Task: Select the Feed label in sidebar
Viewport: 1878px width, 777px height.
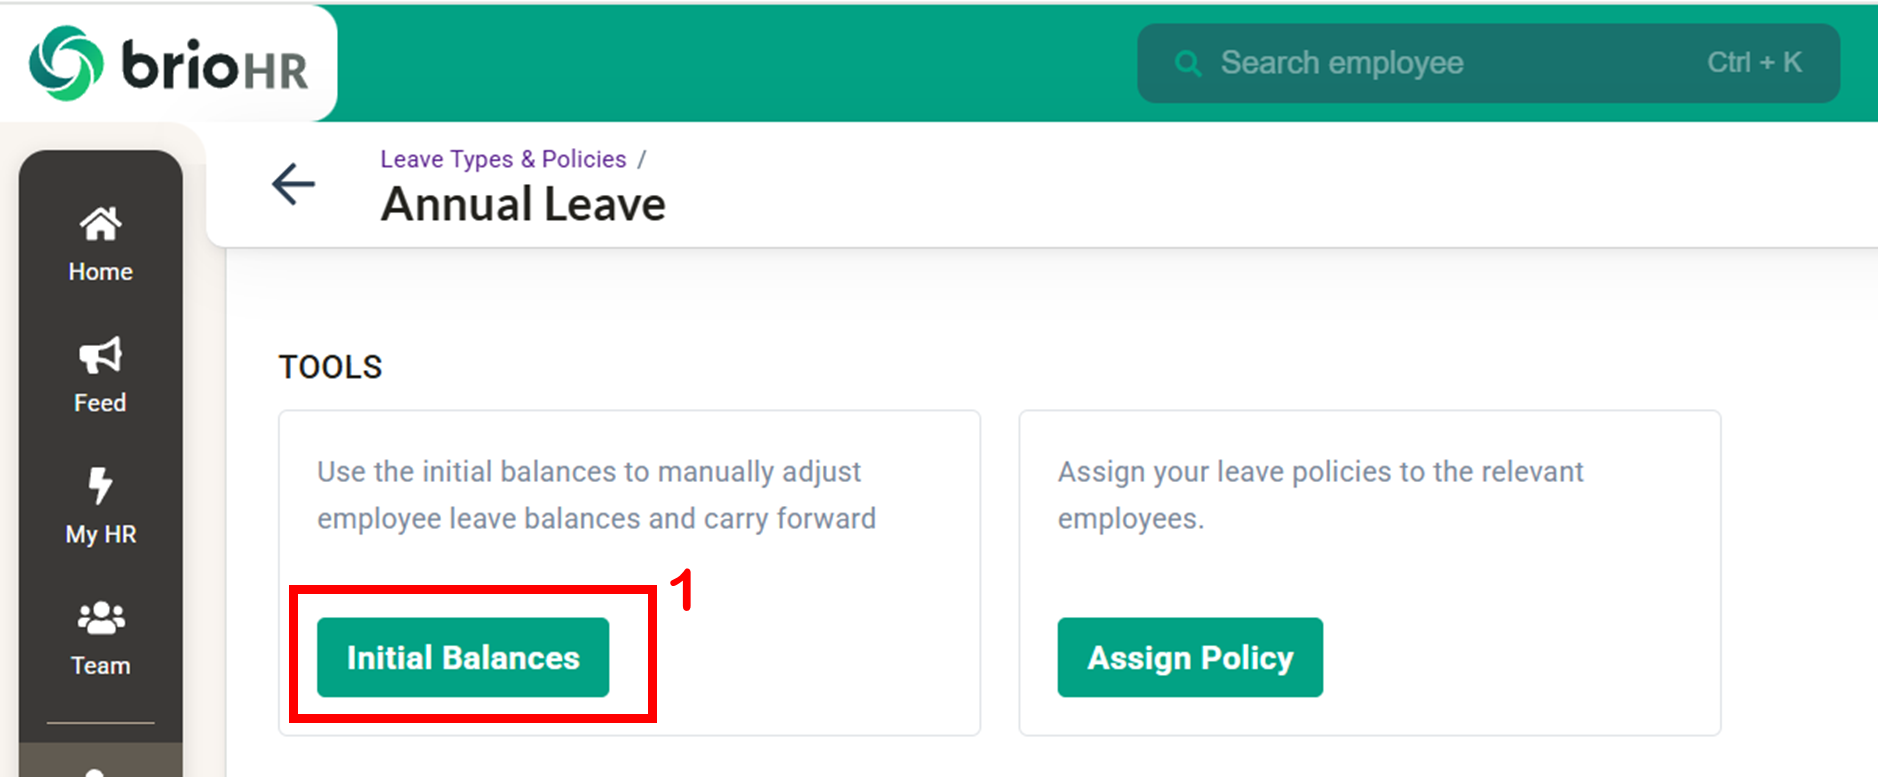Action: pyautogui.click(x=100, y=403)
